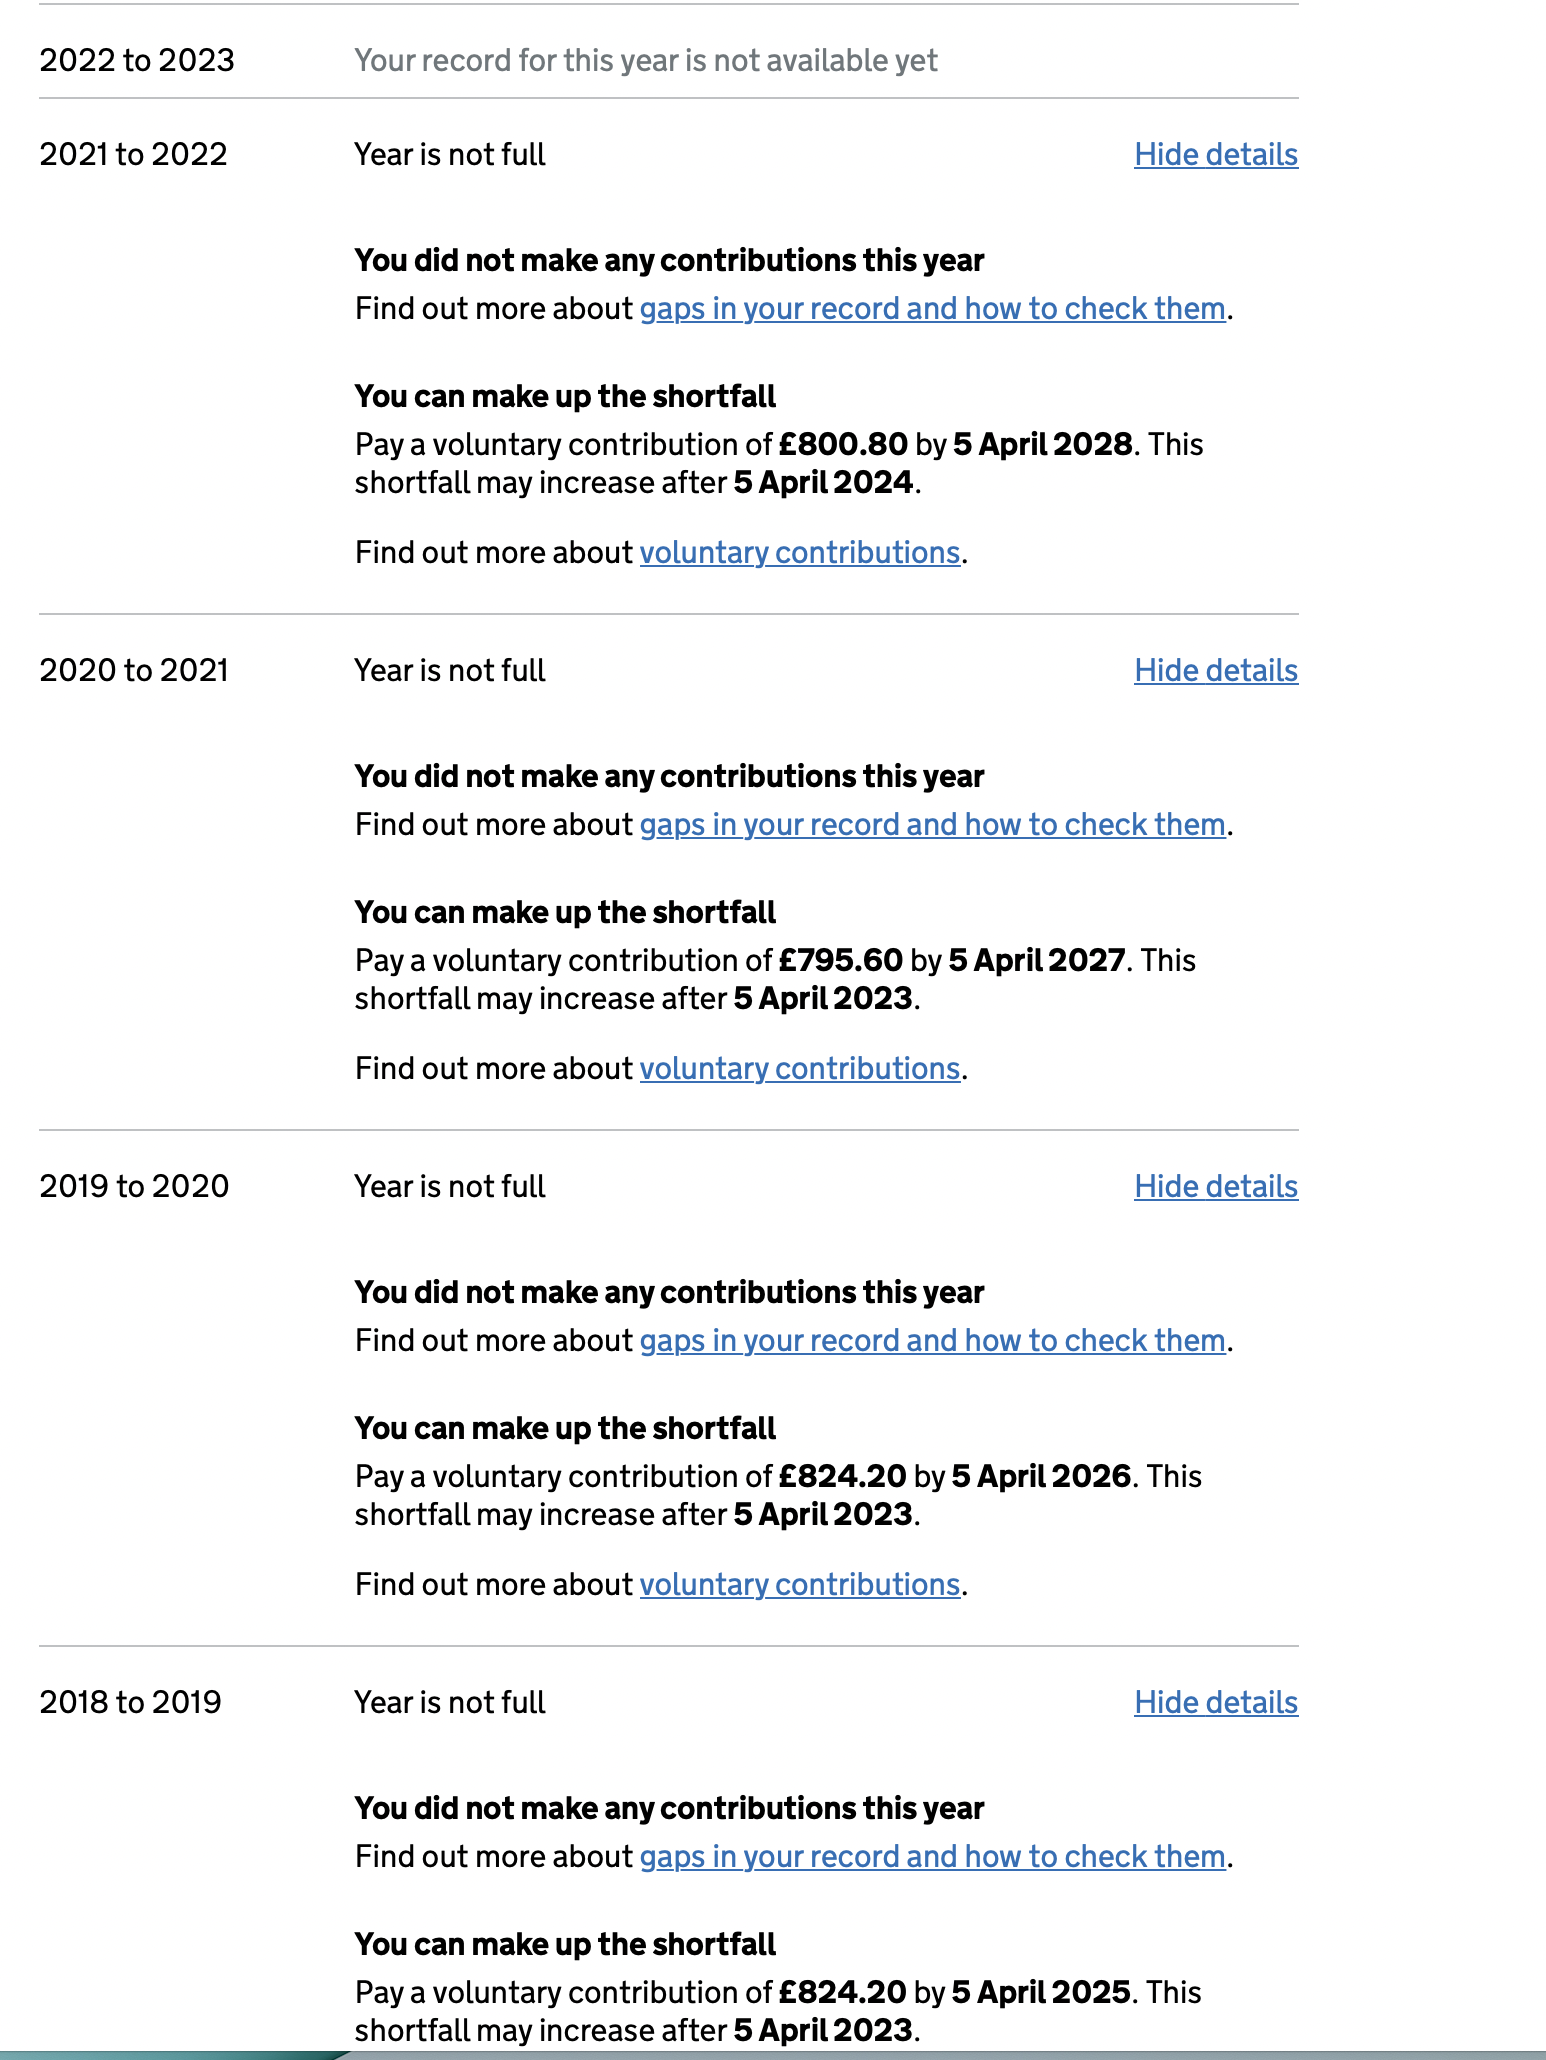Click 'Year is not full' status for 2019 to 2020

450,1186
